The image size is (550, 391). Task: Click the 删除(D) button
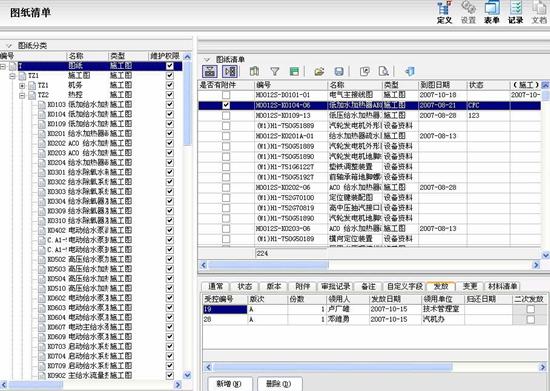[279, 384]
